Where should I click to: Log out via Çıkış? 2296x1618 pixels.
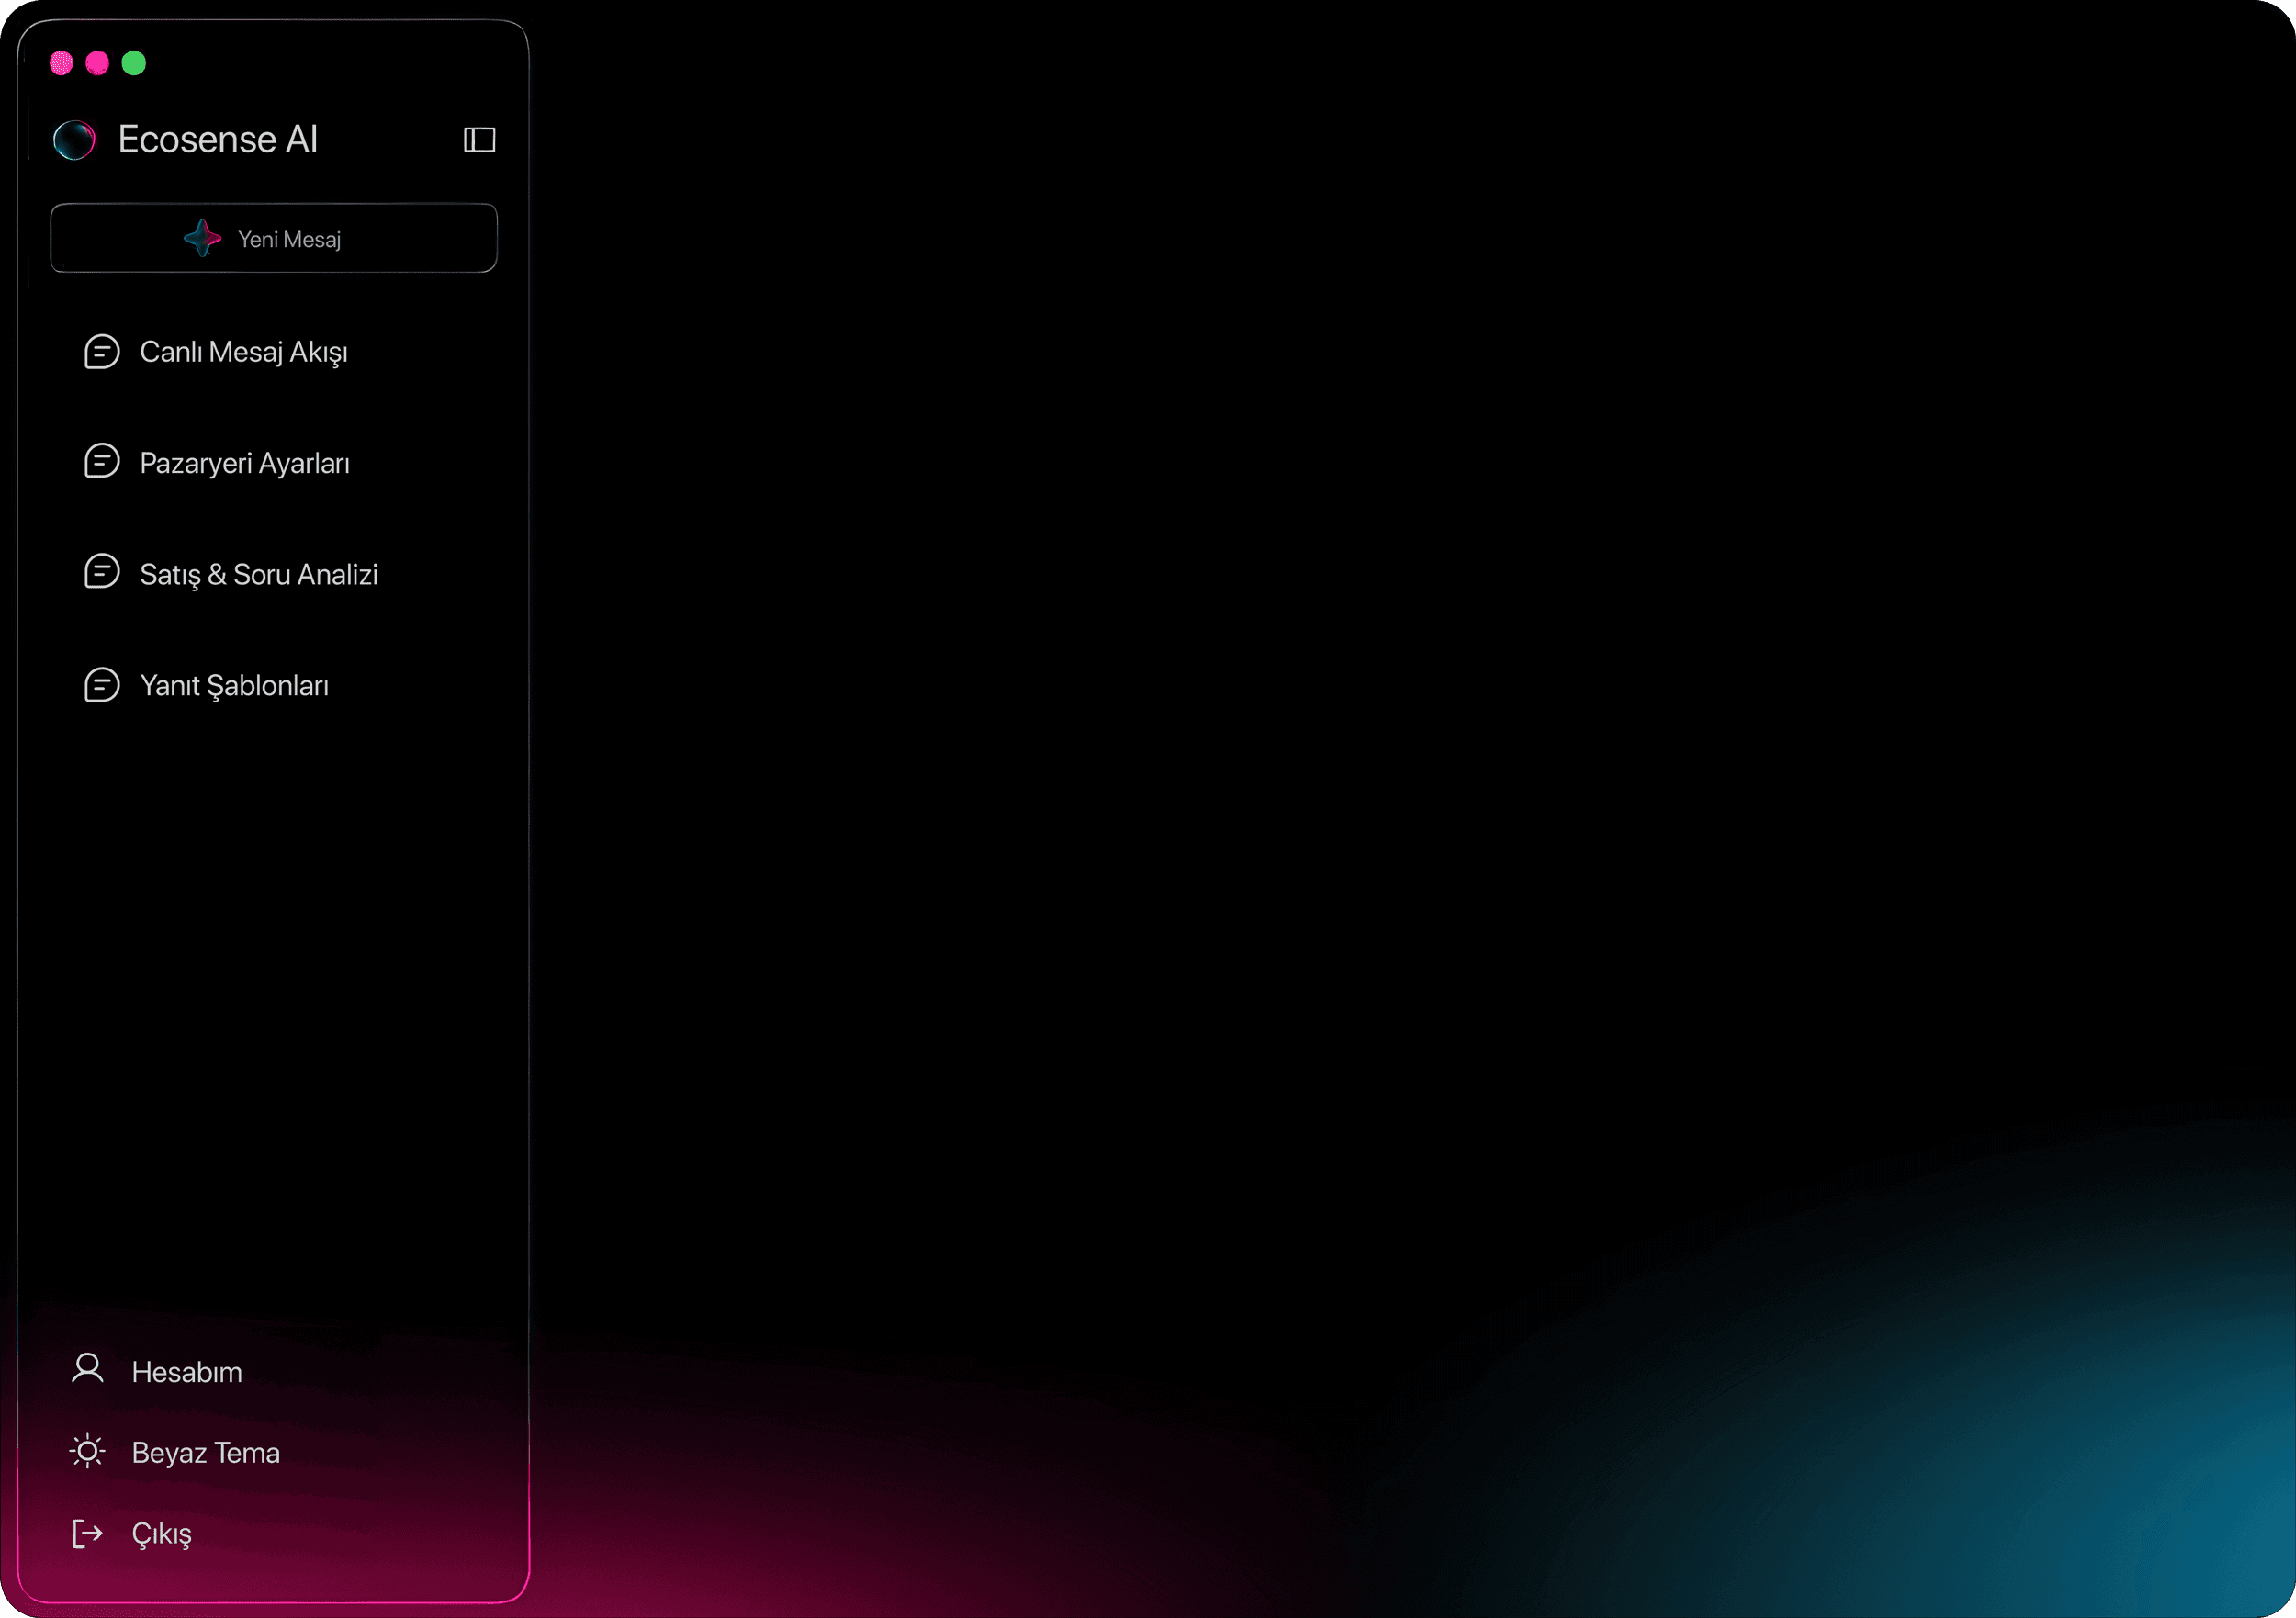click(161, 1534)
